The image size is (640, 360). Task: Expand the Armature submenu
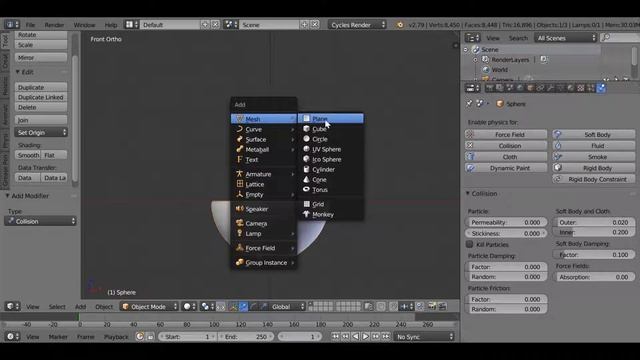pyautogui.click(x=264, y=174)
